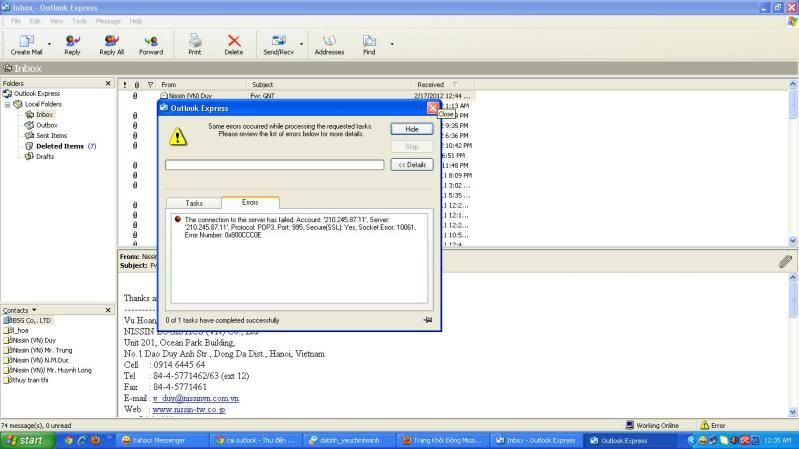
Task: Sort by attachment column header
Action: [x=137, y=85]
